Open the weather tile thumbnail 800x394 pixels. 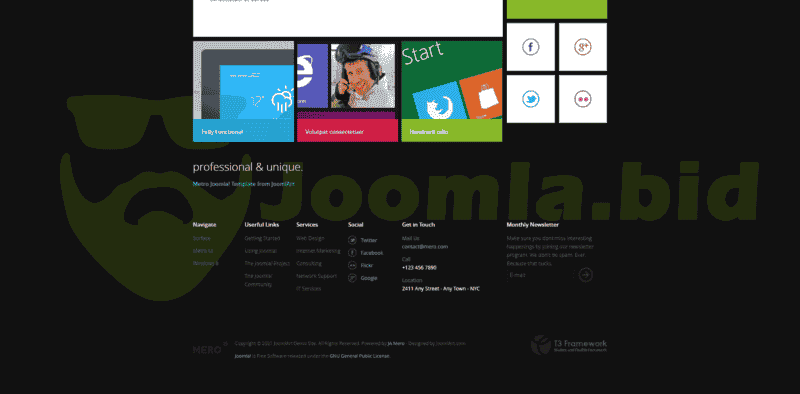pos(243,91)
